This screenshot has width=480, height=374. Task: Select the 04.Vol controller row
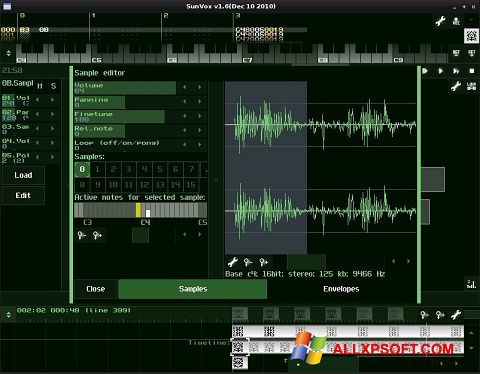click(x=30, y=143)
